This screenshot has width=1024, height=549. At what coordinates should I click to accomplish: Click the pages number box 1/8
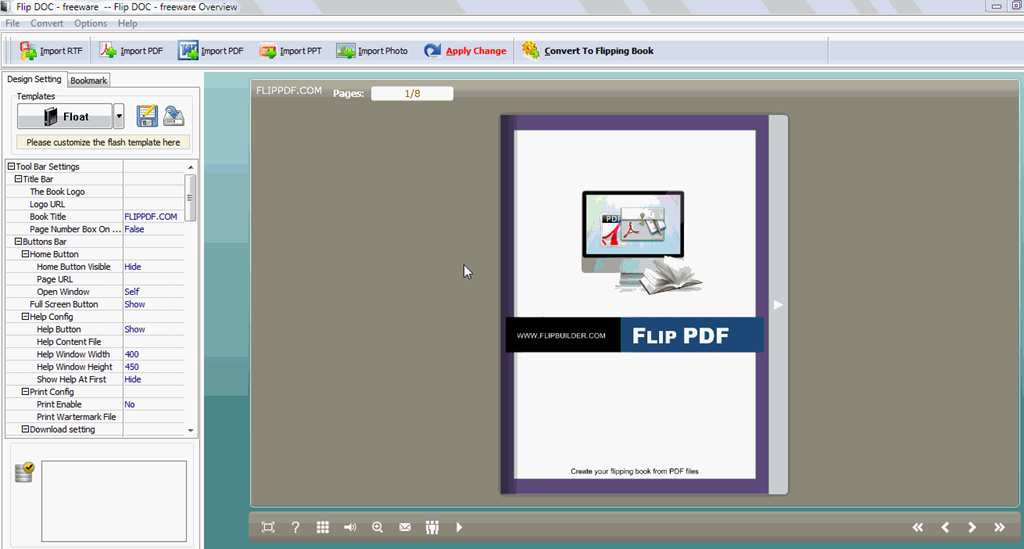pos(412,93)
